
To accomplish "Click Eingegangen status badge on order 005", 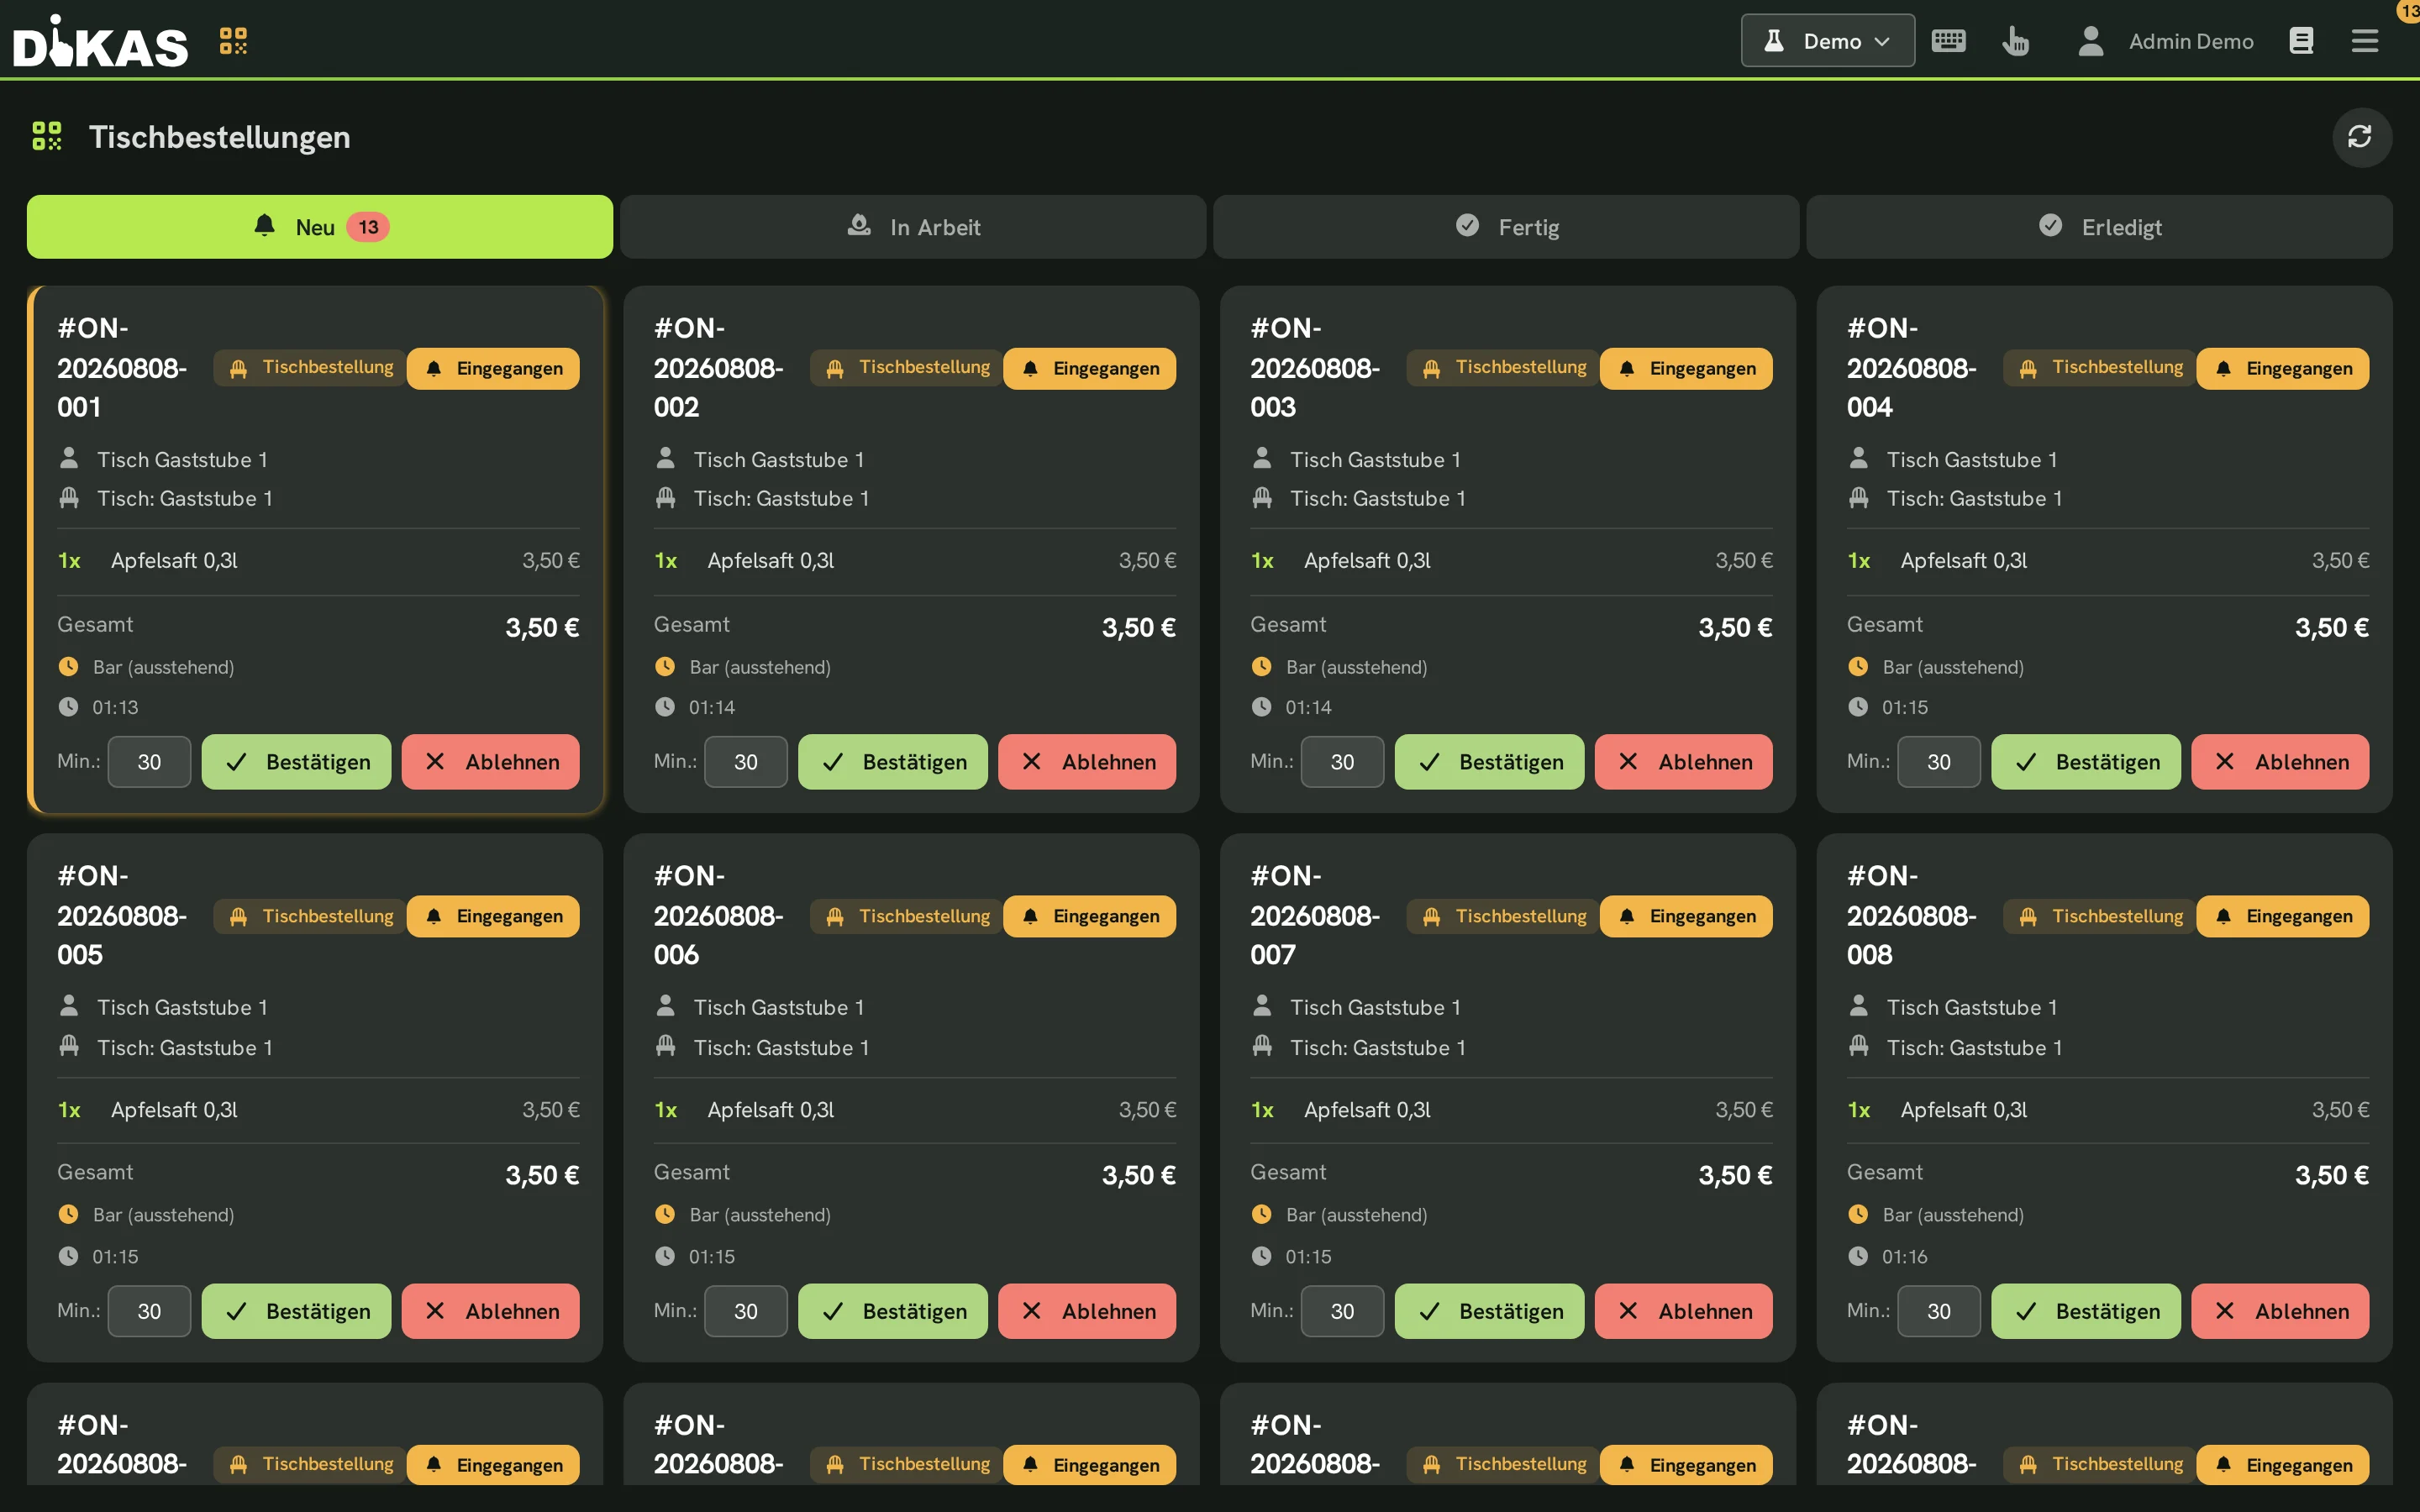I will 493,916.
